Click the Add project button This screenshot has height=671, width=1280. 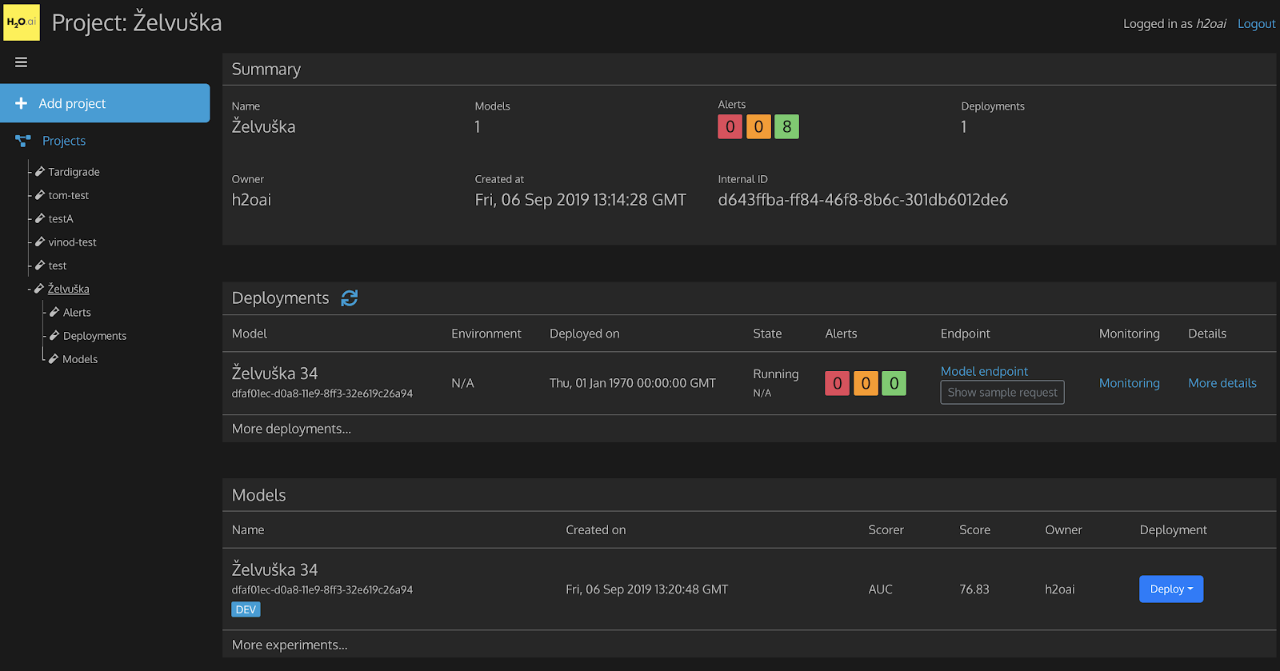point(105,103)
